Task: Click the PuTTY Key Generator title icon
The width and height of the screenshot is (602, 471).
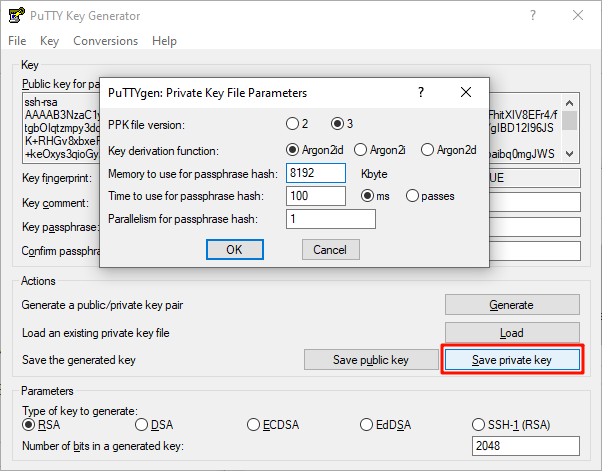Action: click(x=16, y=15)
